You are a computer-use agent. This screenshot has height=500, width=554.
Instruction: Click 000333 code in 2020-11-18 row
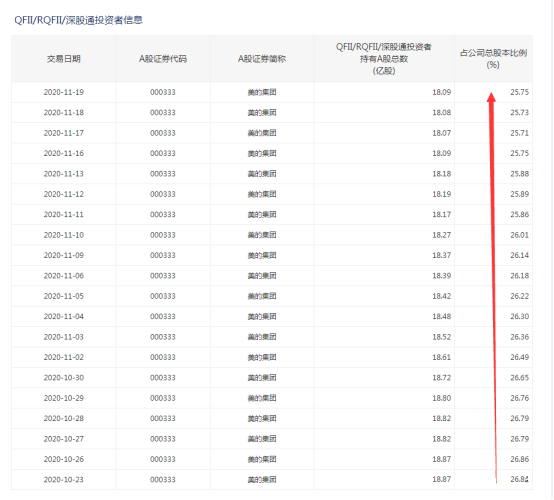click(x=163, y=113)
